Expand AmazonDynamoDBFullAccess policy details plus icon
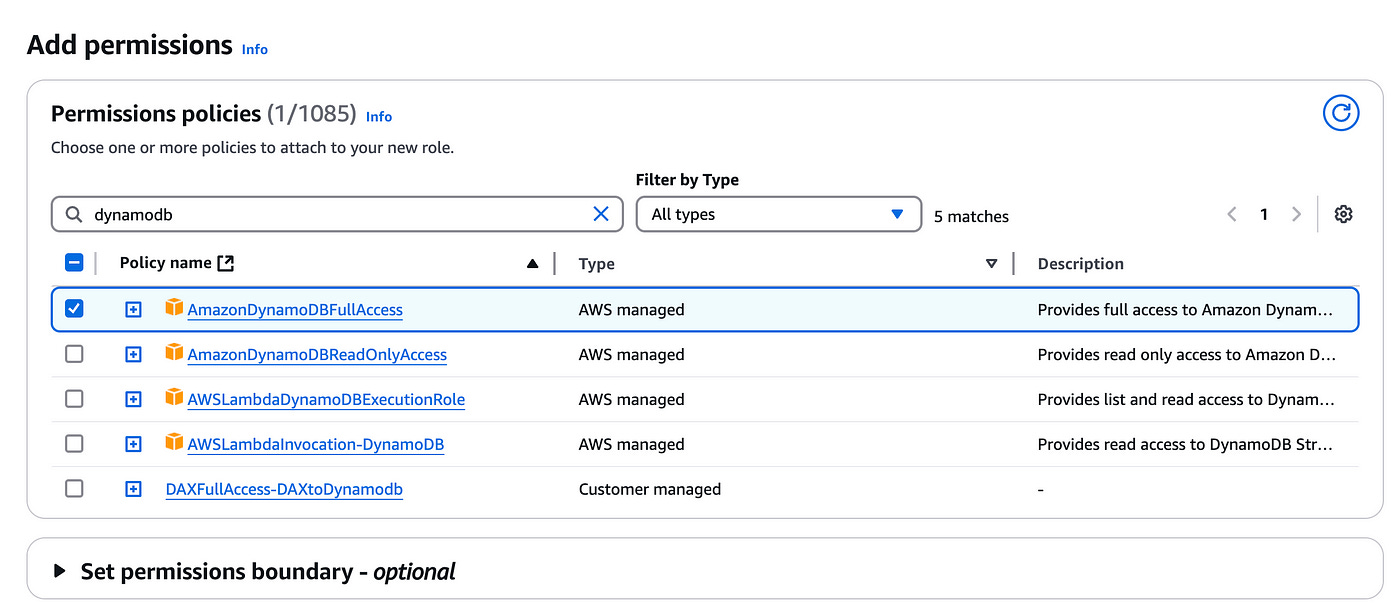This screenshot has height=611, width=1400. 133,310
